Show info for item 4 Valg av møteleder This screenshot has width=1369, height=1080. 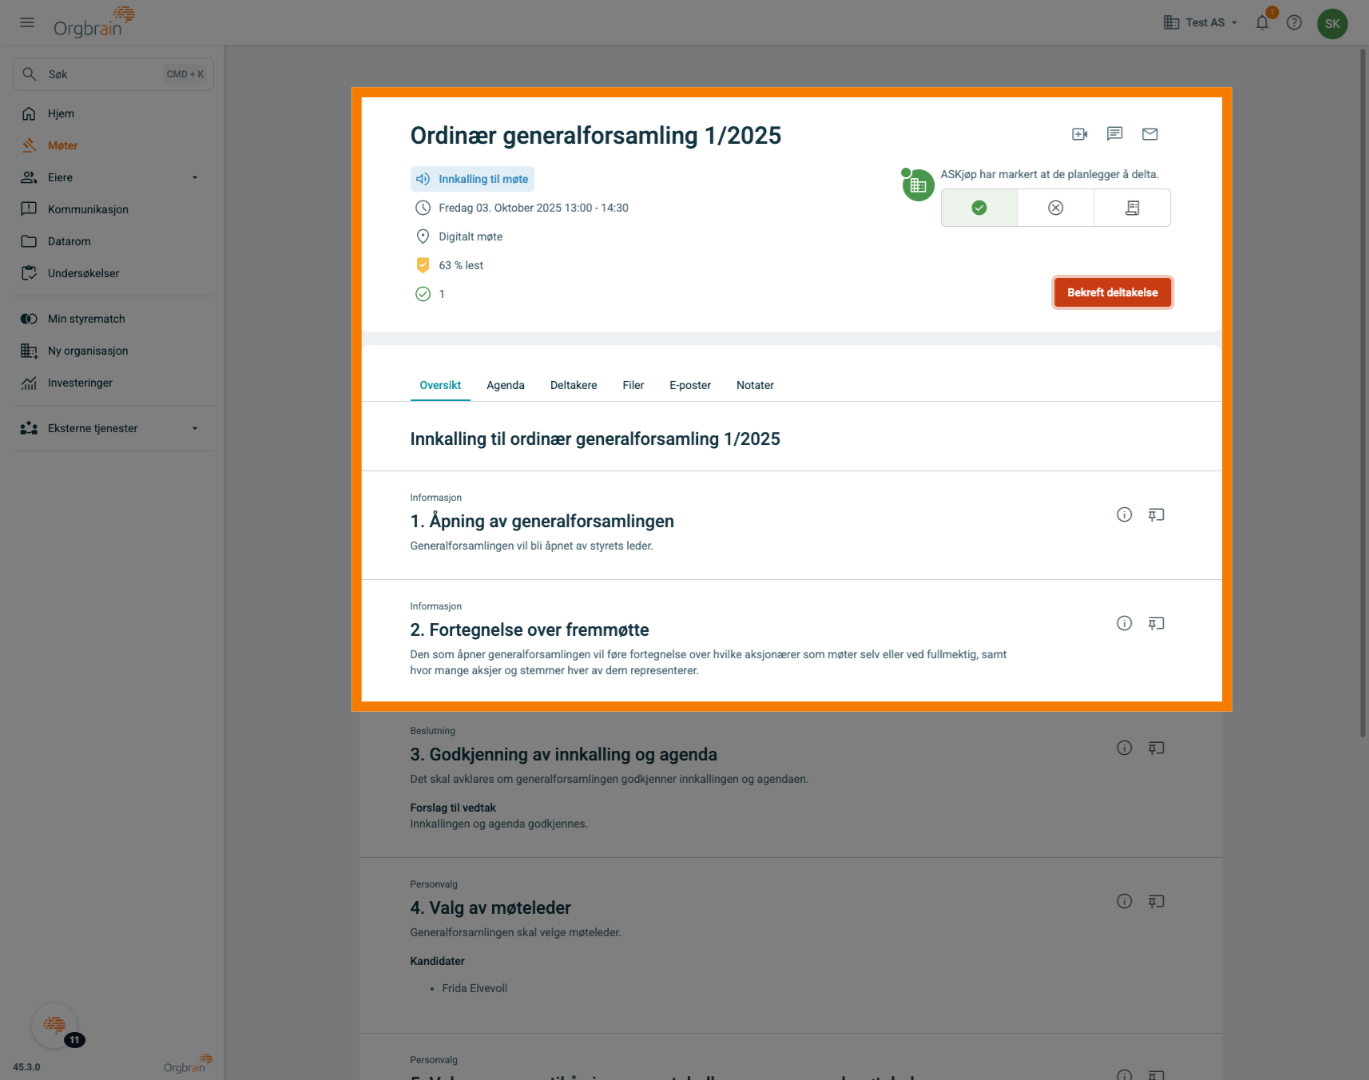[1124, 902]
